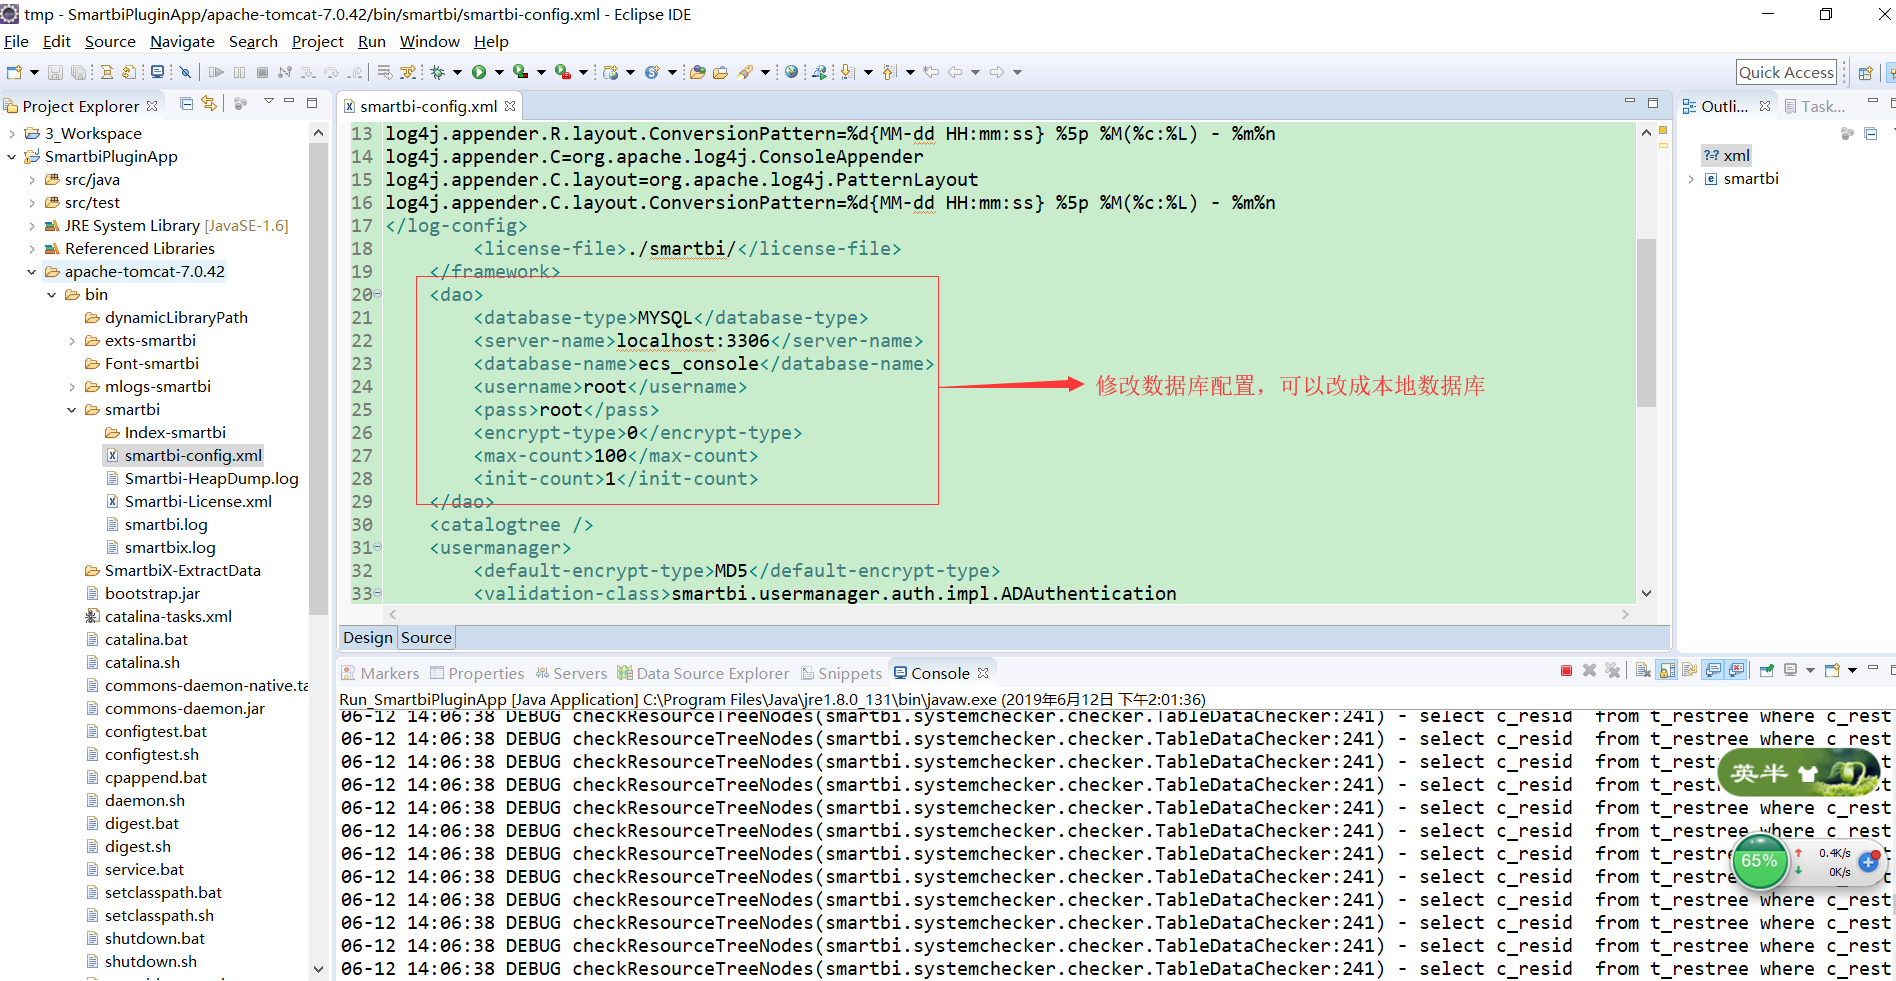Select catalina.bat file
Screen dimensions: 1896x981
pyautogui.click(x=137, y=639)
